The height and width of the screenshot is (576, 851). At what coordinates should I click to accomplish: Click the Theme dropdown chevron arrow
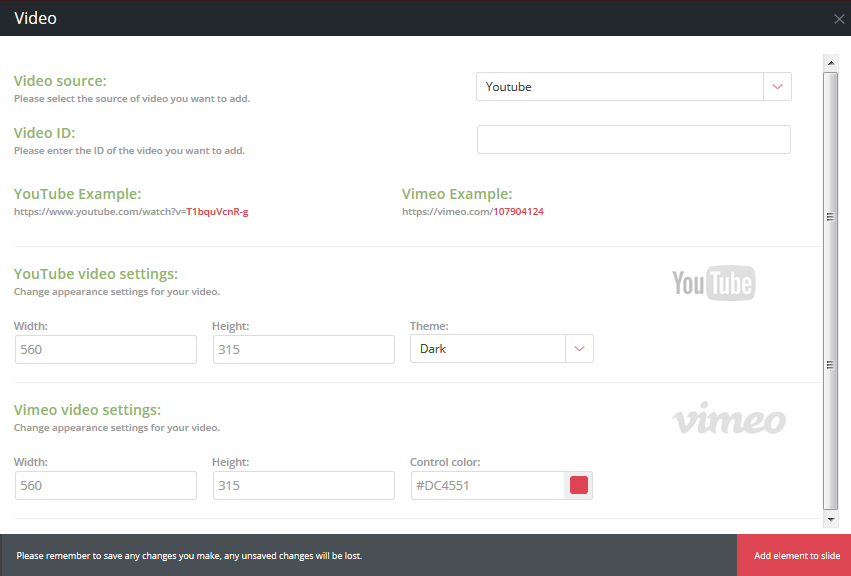click(x=580, y=349)
